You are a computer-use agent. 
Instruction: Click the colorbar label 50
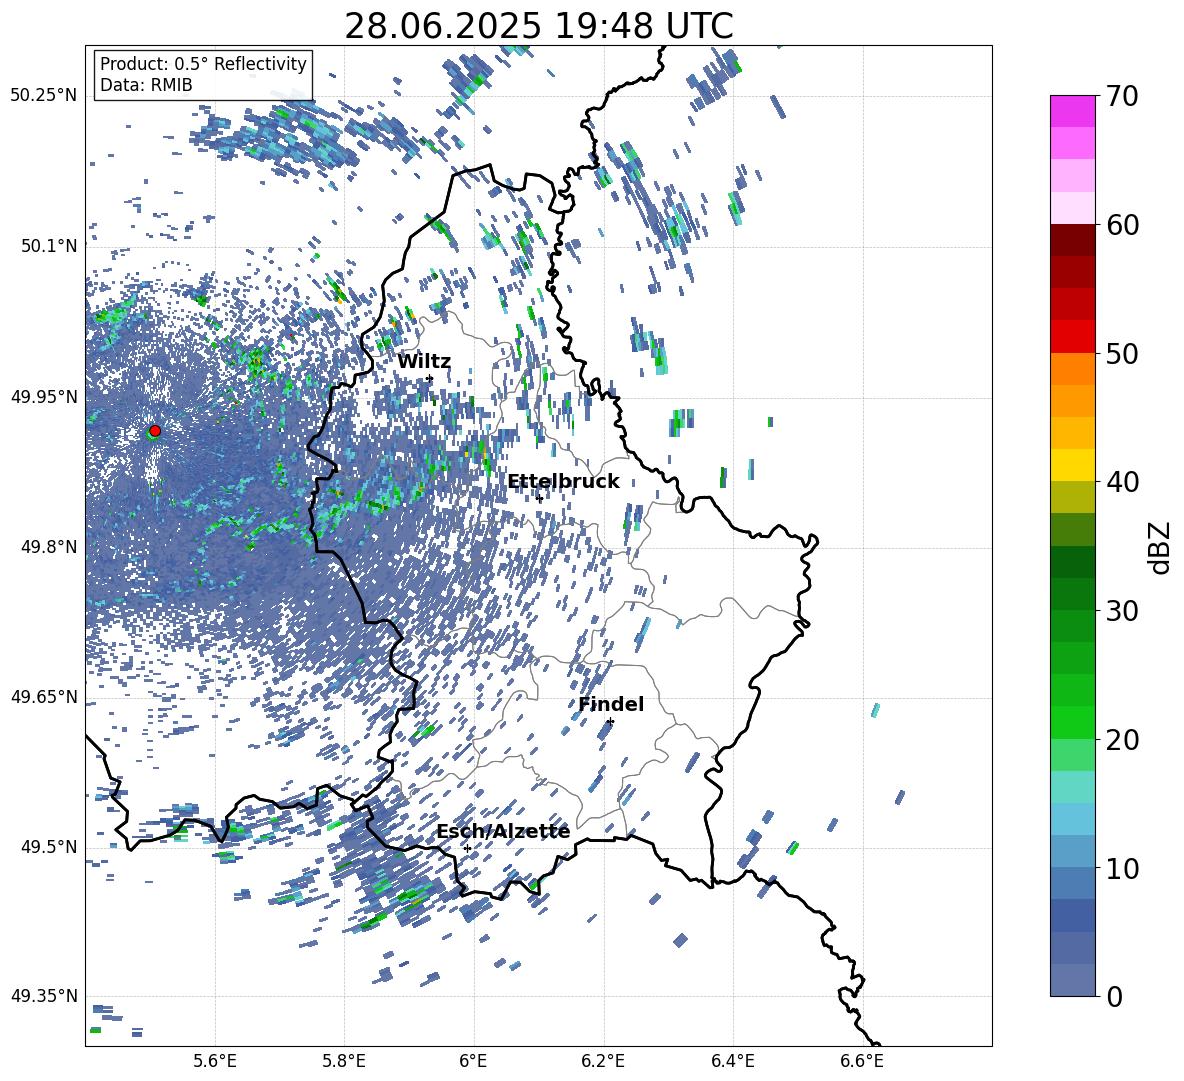(1123, 354)
